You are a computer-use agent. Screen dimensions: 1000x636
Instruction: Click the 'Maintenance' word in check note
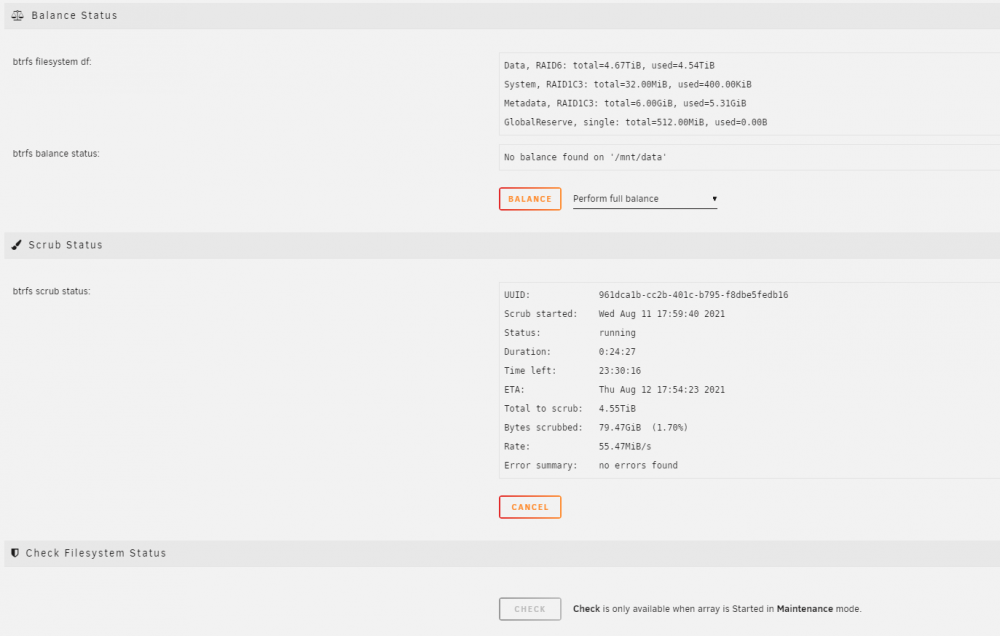point(804,609)
